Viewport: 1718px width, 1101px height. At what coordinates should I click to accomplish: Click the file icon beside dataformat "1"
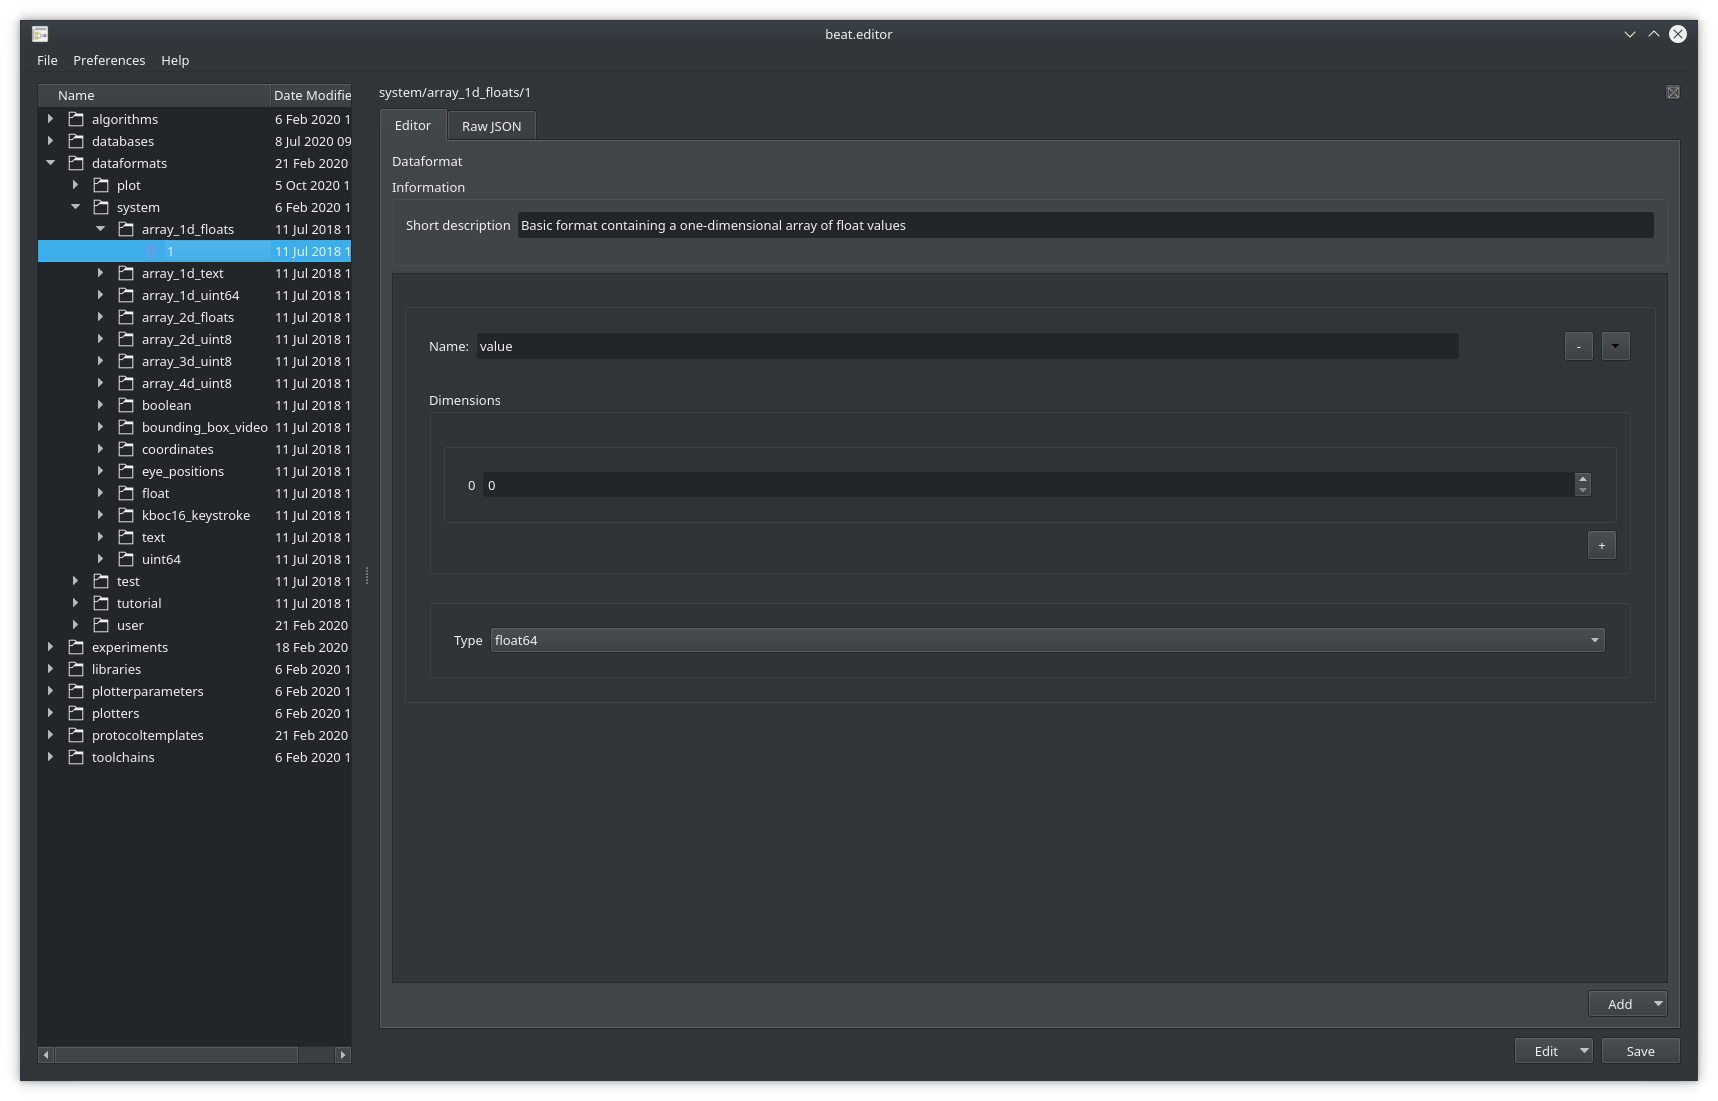click(150, 251)
